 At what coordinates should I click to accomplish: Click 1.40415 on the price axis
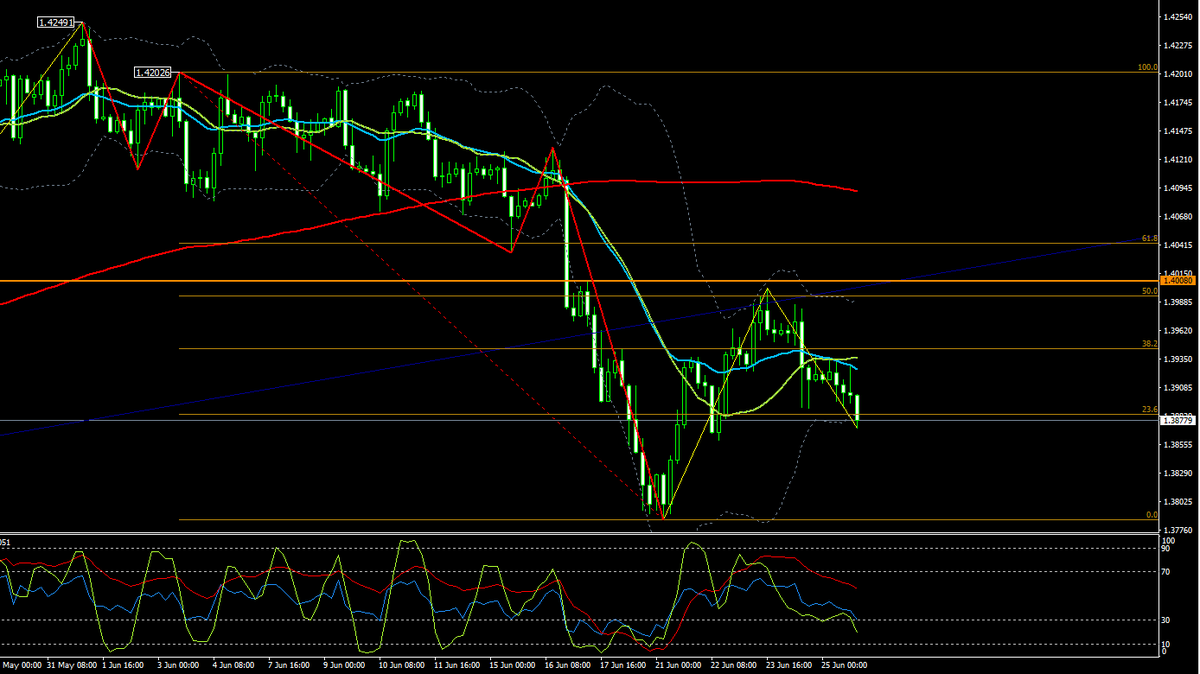pyautogui.click(x=1178, y=245)
